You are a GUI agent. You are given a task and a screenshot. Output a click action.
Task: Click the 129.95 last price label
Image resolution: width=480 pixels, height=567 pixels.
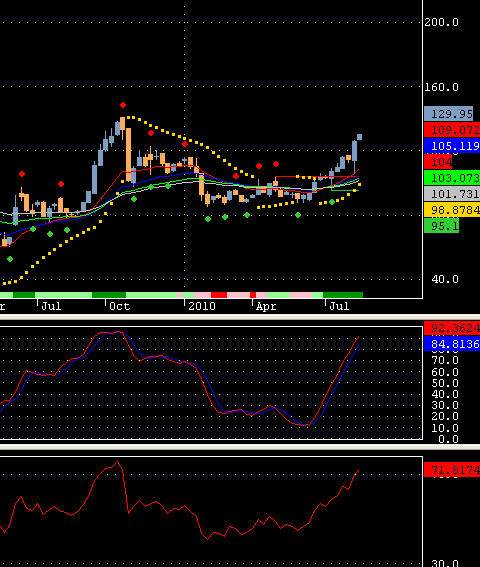pos(449,114)
